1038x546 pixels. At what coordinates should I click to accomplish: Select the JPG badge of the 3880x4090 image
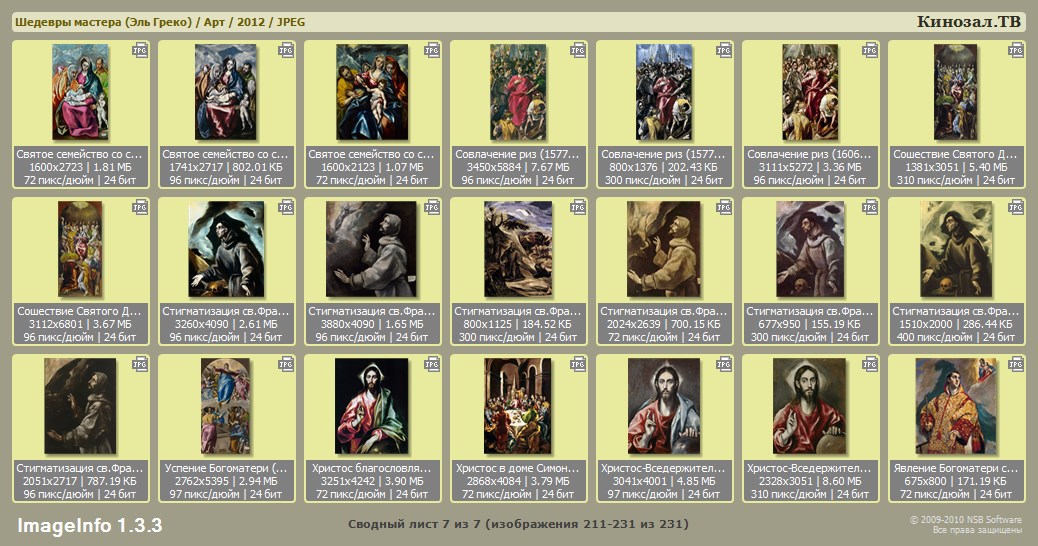432,208
